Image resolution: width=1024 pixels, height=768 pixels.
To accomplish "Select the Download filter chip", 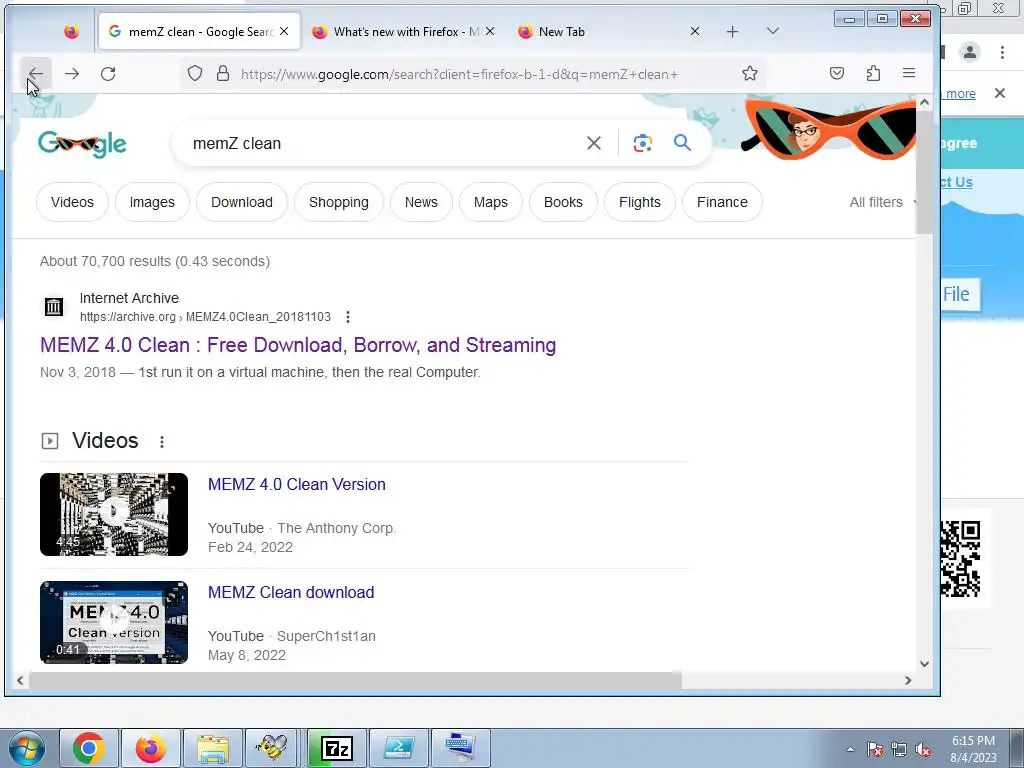I will [242, 202].
